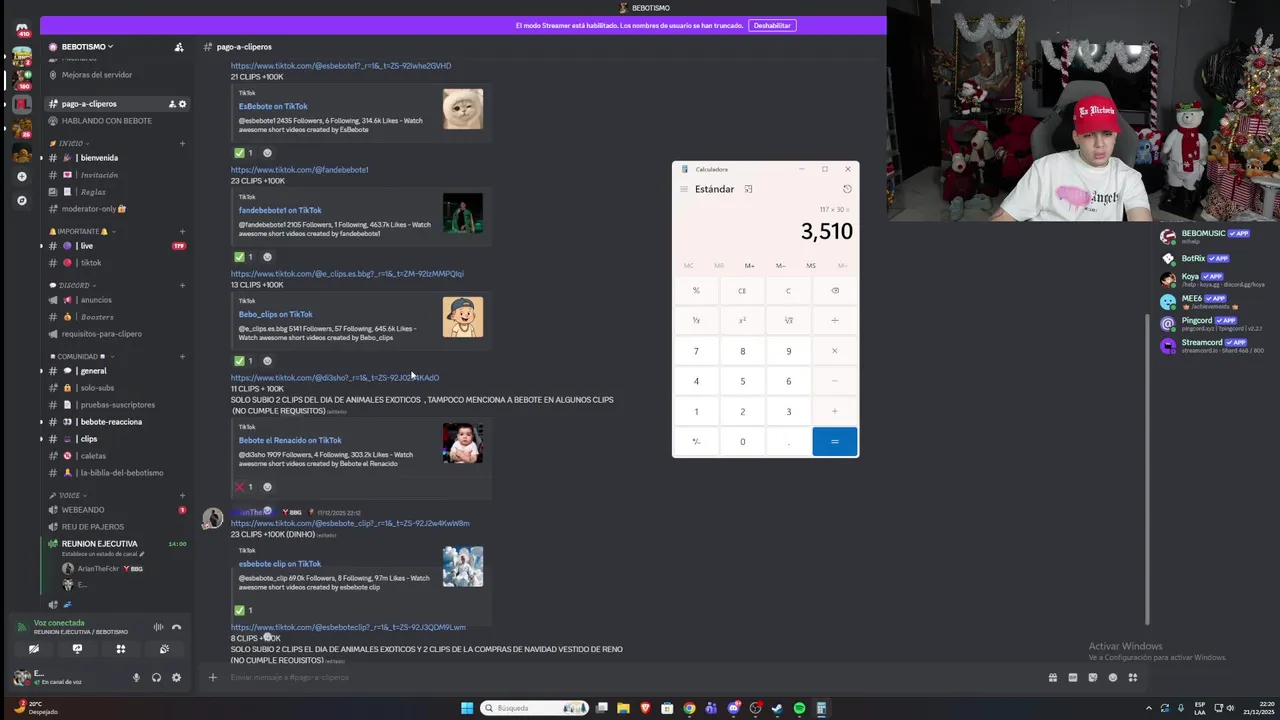
Task: Open apps icon in message bar
Action: click(x=1132, y=678)
